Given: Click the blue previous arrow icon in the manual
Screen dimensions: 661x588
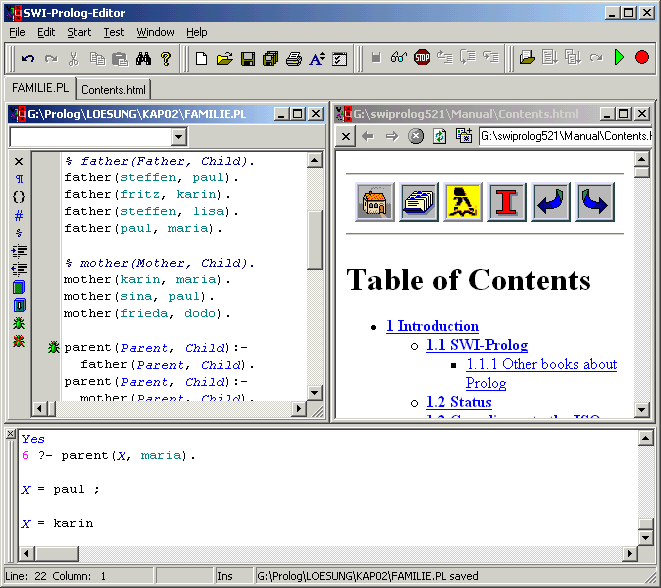Looking at the screenshot, I should (551, 202).
